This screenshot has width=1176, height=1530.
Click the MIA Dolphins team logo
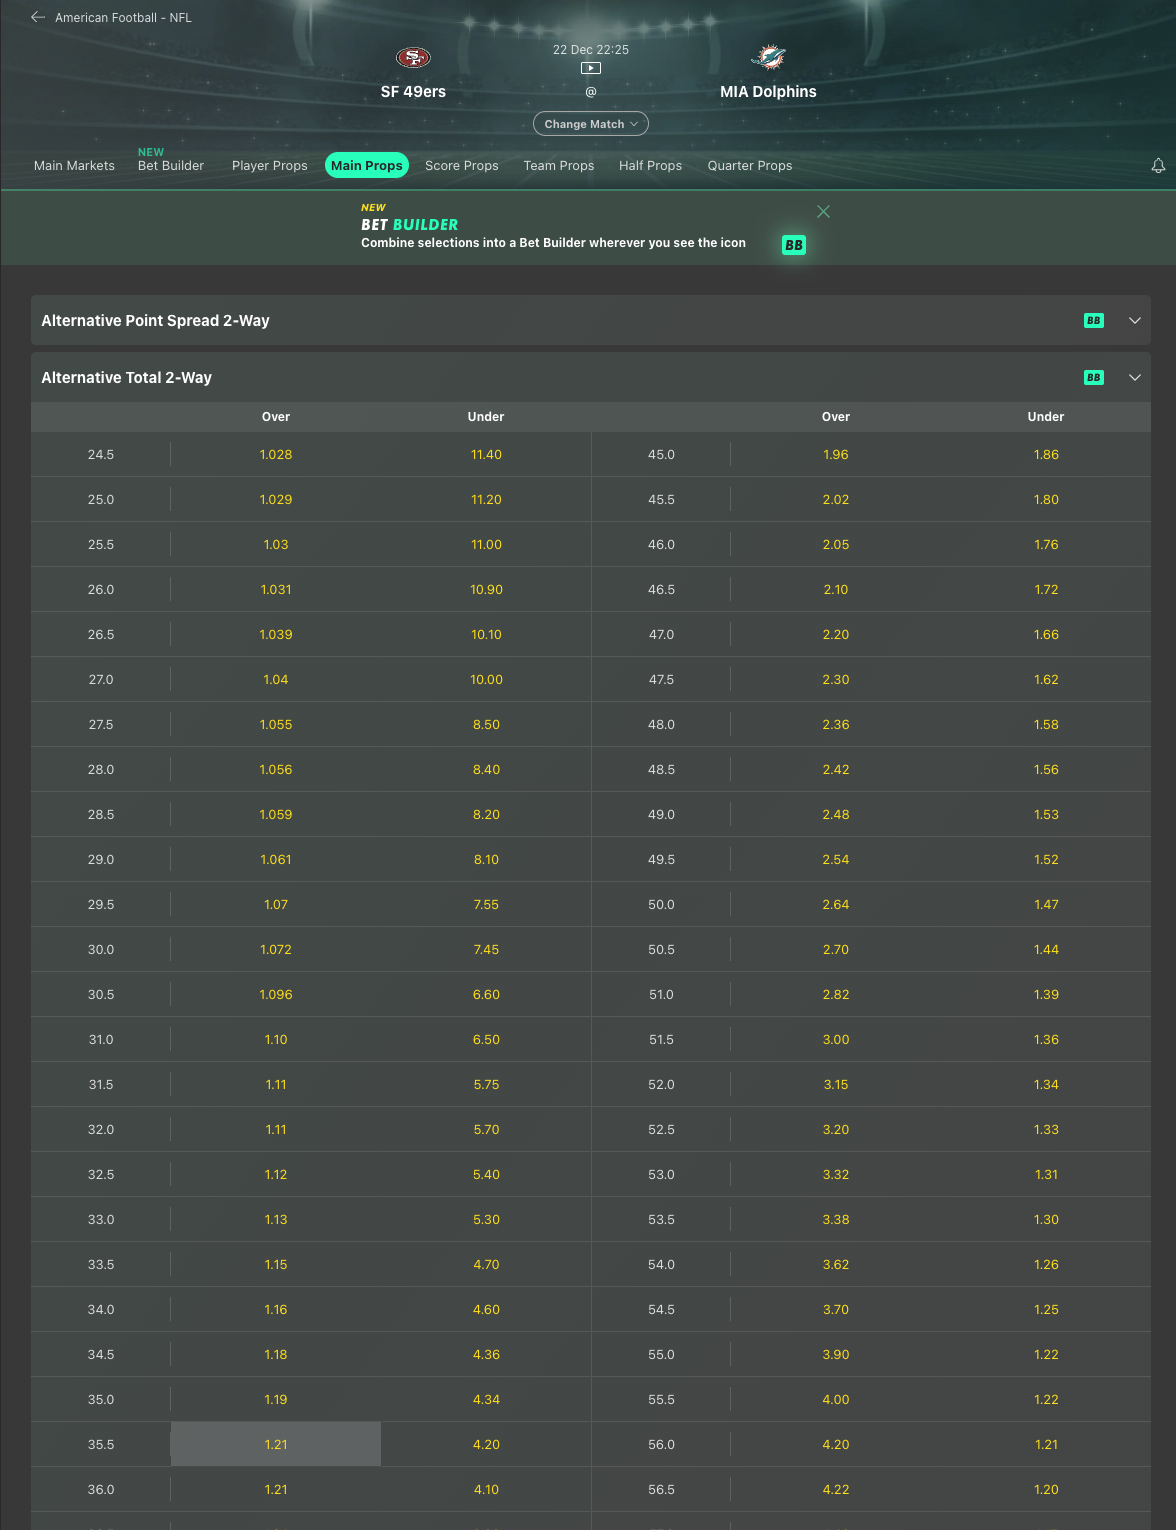click(x=768, y=58)
